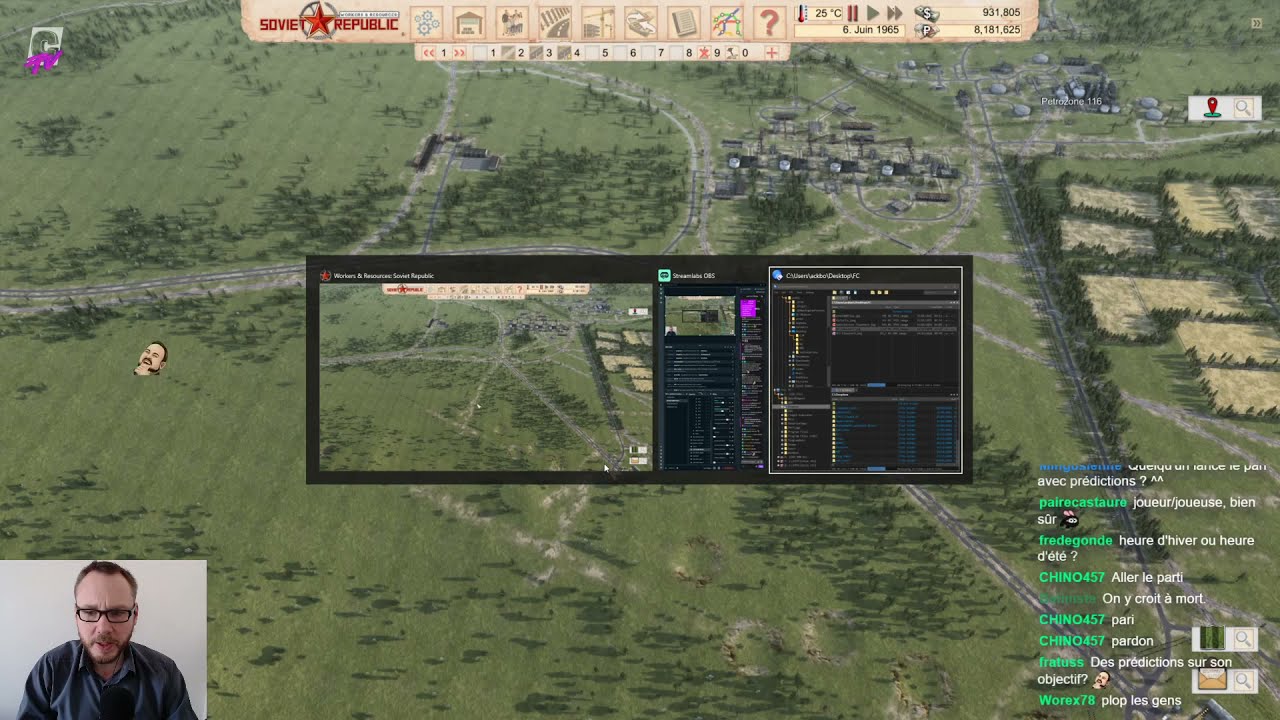This screenshot has height=720, width=1280.
Task: Switch to the Desktop FC file manager thumbnail
Action: click(x=866, y=369)
